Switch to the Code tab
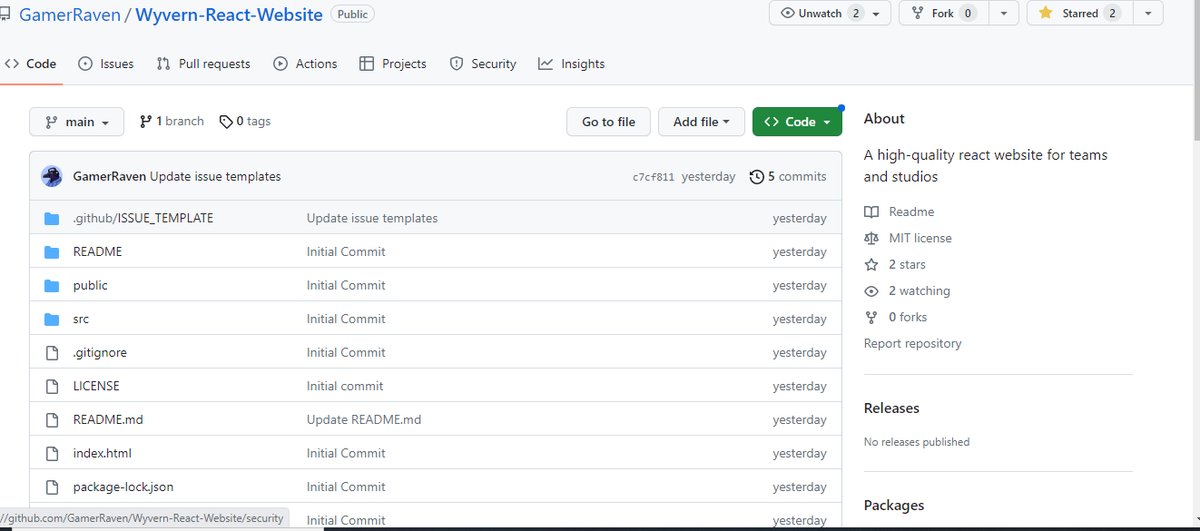The width and height of the screenshot is (1200, 531). [x=31, y=64]
